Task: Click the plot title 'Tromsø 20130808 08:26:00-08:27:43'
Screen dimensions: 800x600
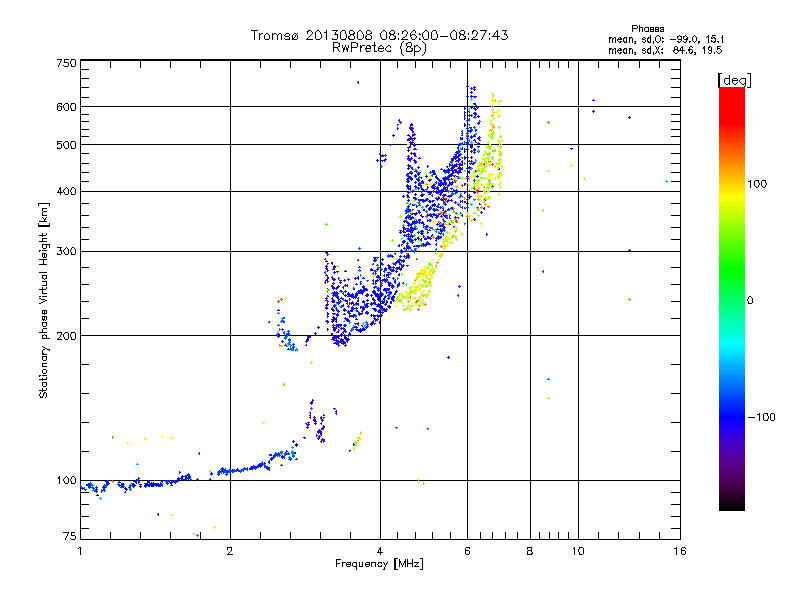Action: click(379, 35)
